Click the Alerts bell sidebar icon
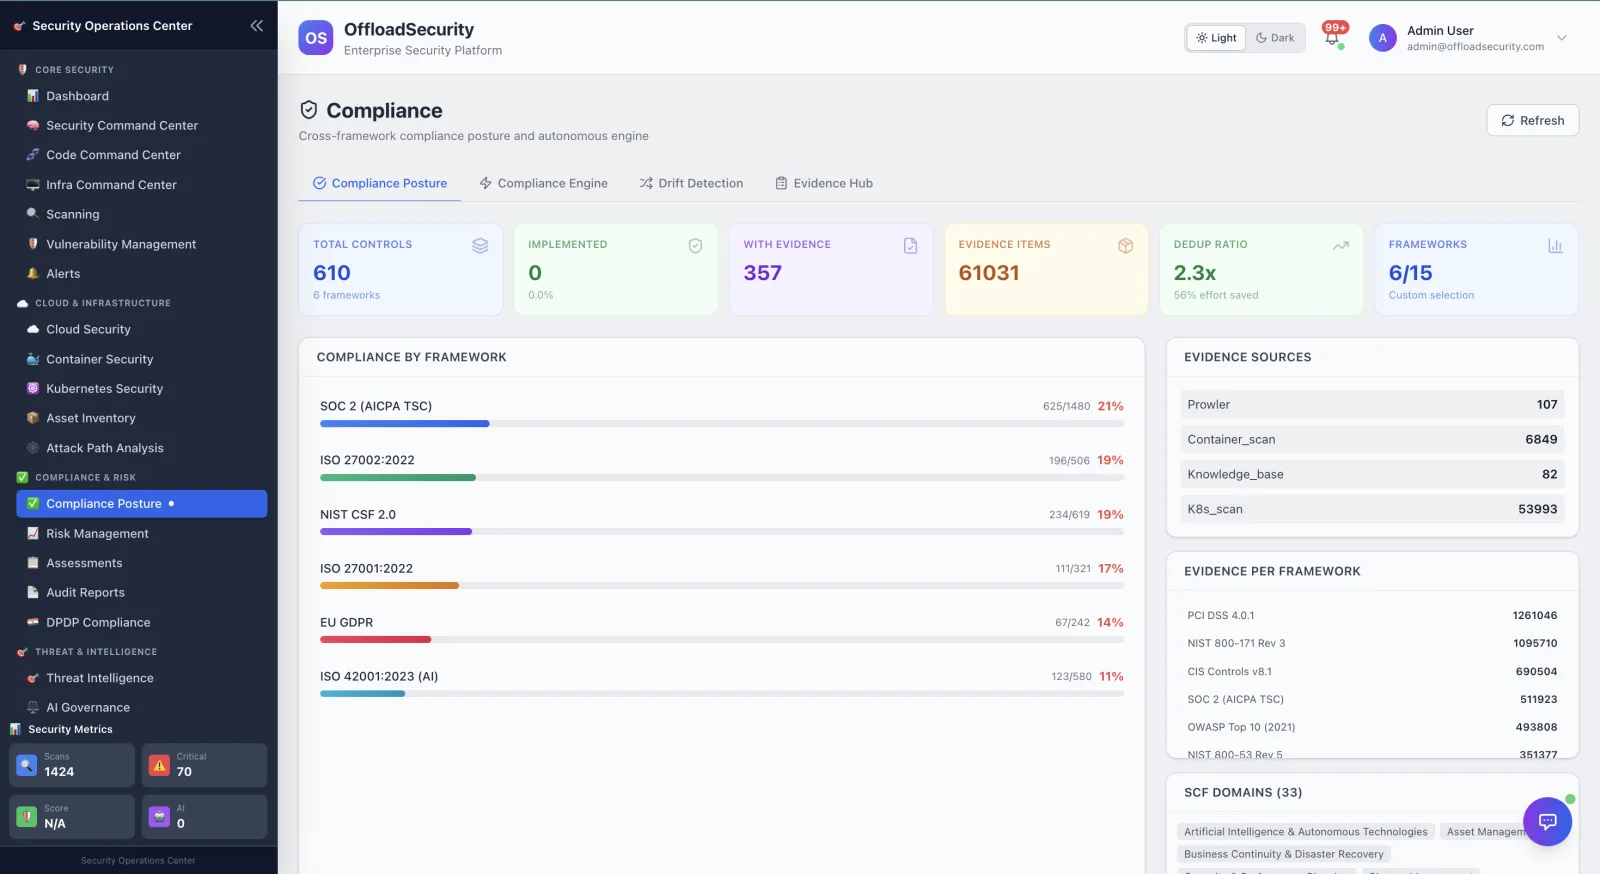Image resolution: width=1600 pixels, height=874 pixels. (x=33, y=273)
